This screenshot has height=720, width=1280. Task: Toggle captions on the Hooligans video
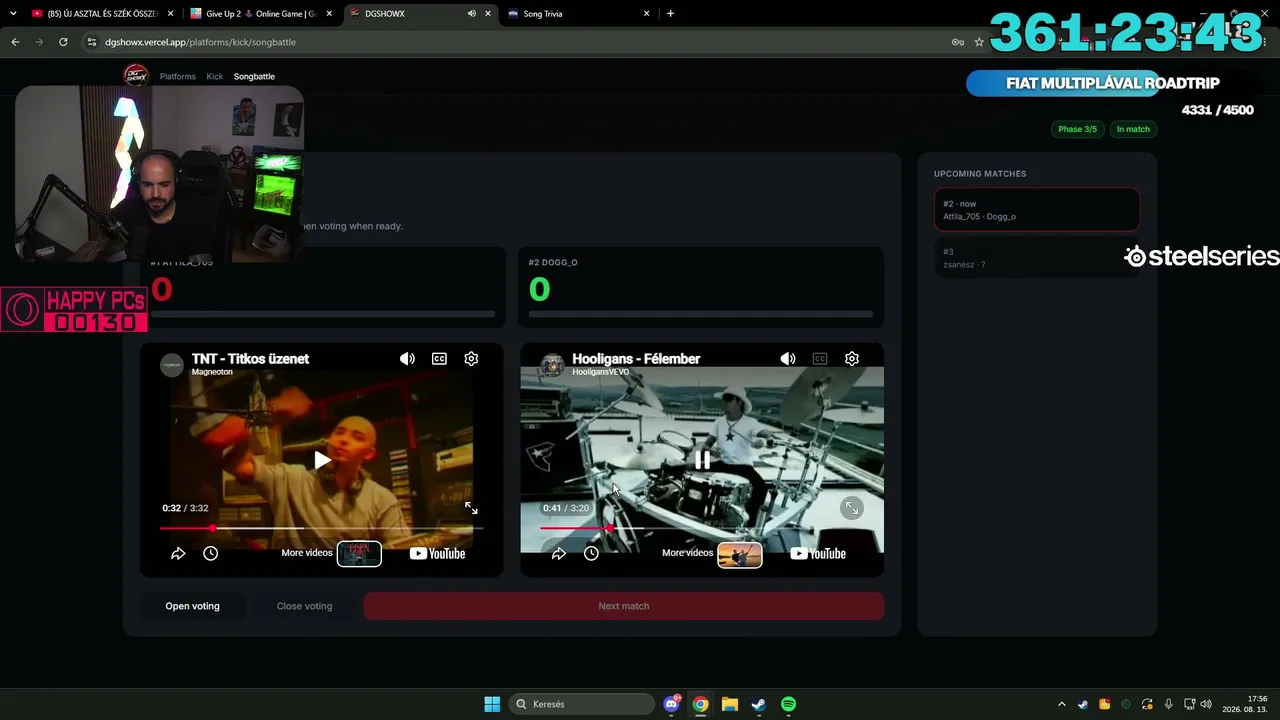click(x=820, y=359)
